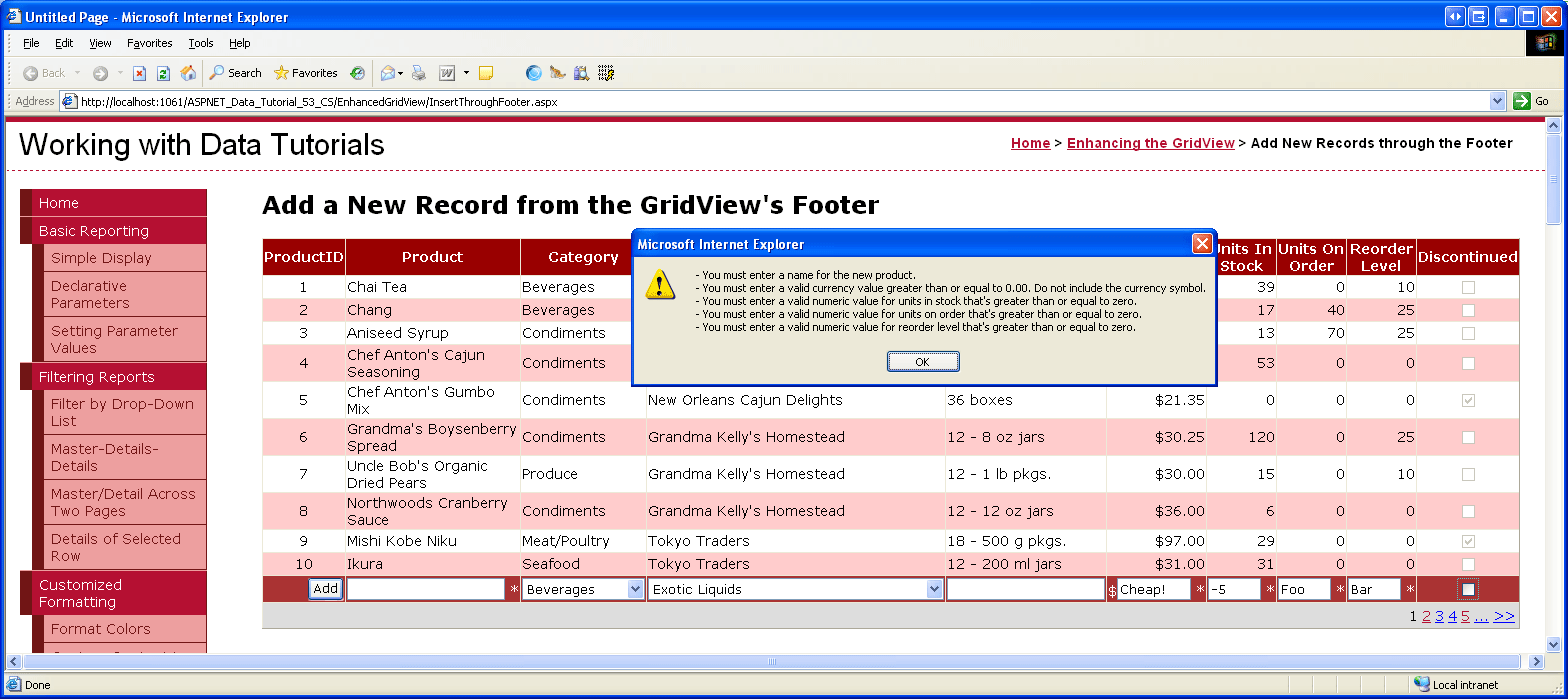The height and width of the screenshot is (699, 1568).
Task: Click the Refresh page icon
Action: click(x=163, y=73)
